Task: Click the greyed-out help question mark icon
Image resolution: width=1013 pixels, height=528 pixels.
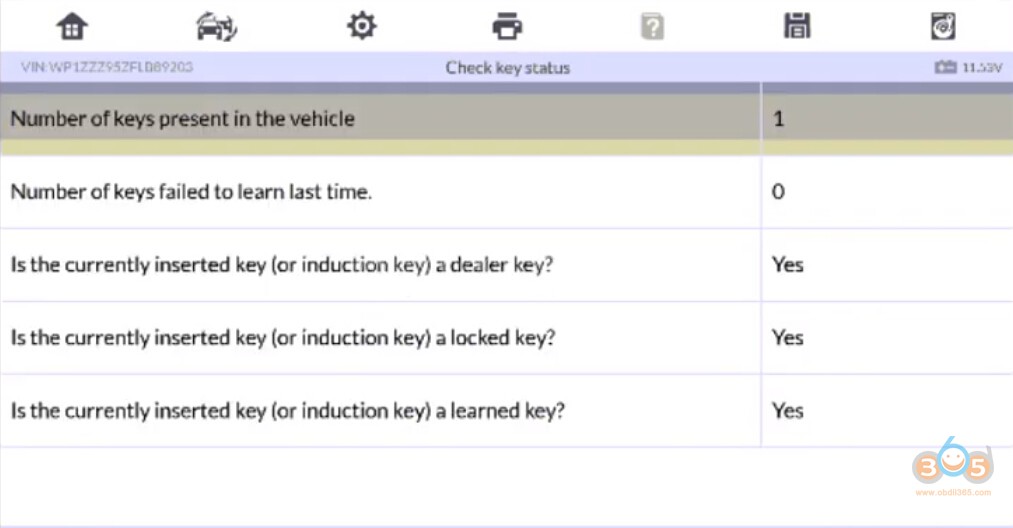Action: click(x=652, y=27)
